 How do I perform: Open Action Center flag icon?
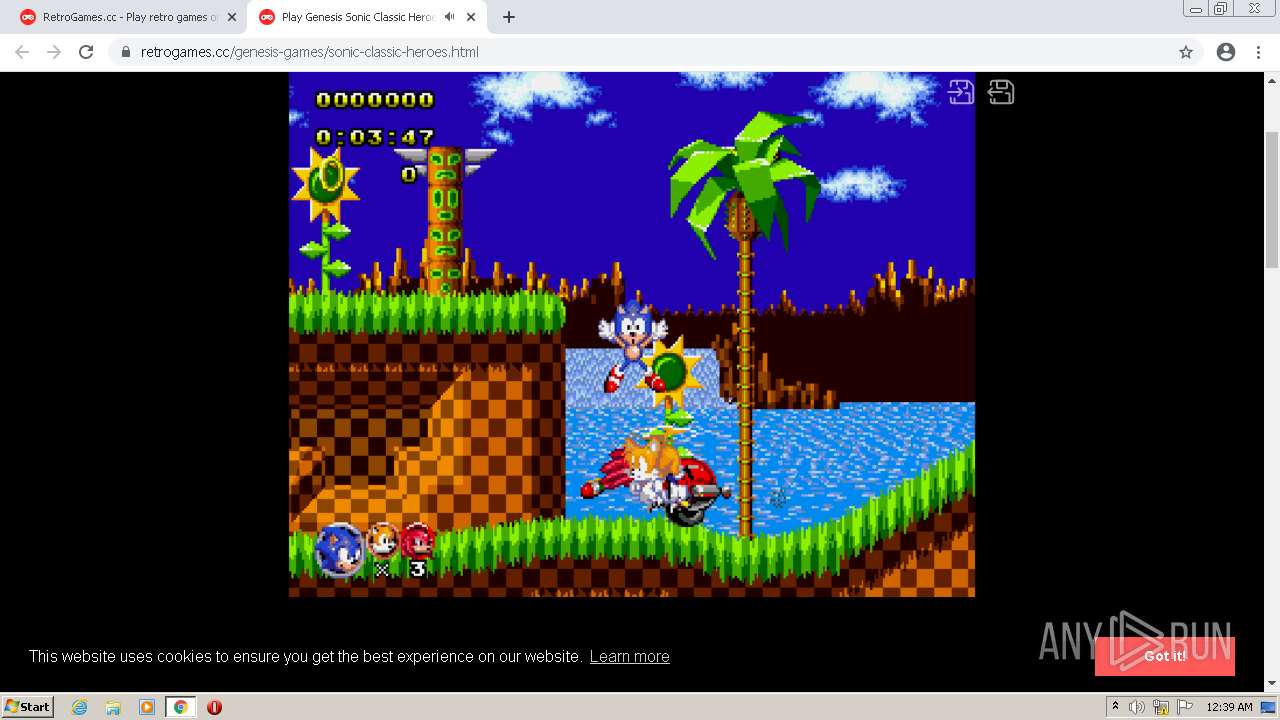tap(1185, 707)
